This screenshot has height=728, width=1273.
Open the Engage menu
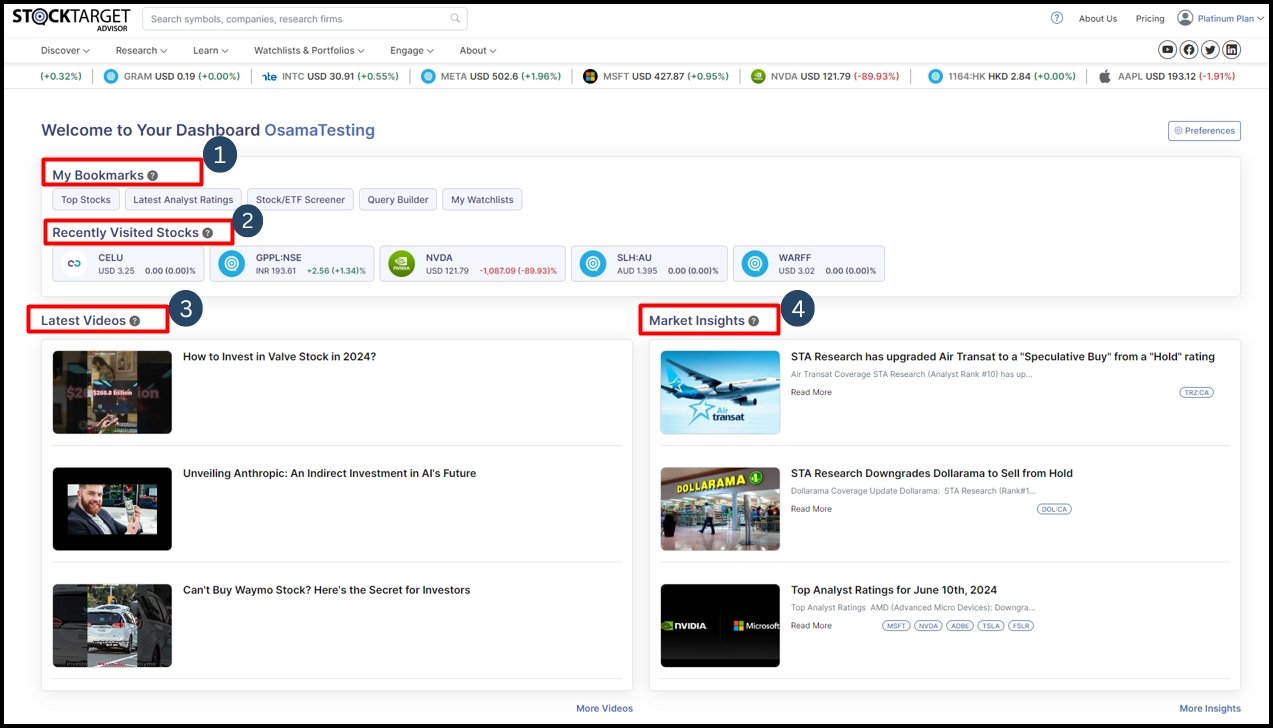[x=411, y=50]
